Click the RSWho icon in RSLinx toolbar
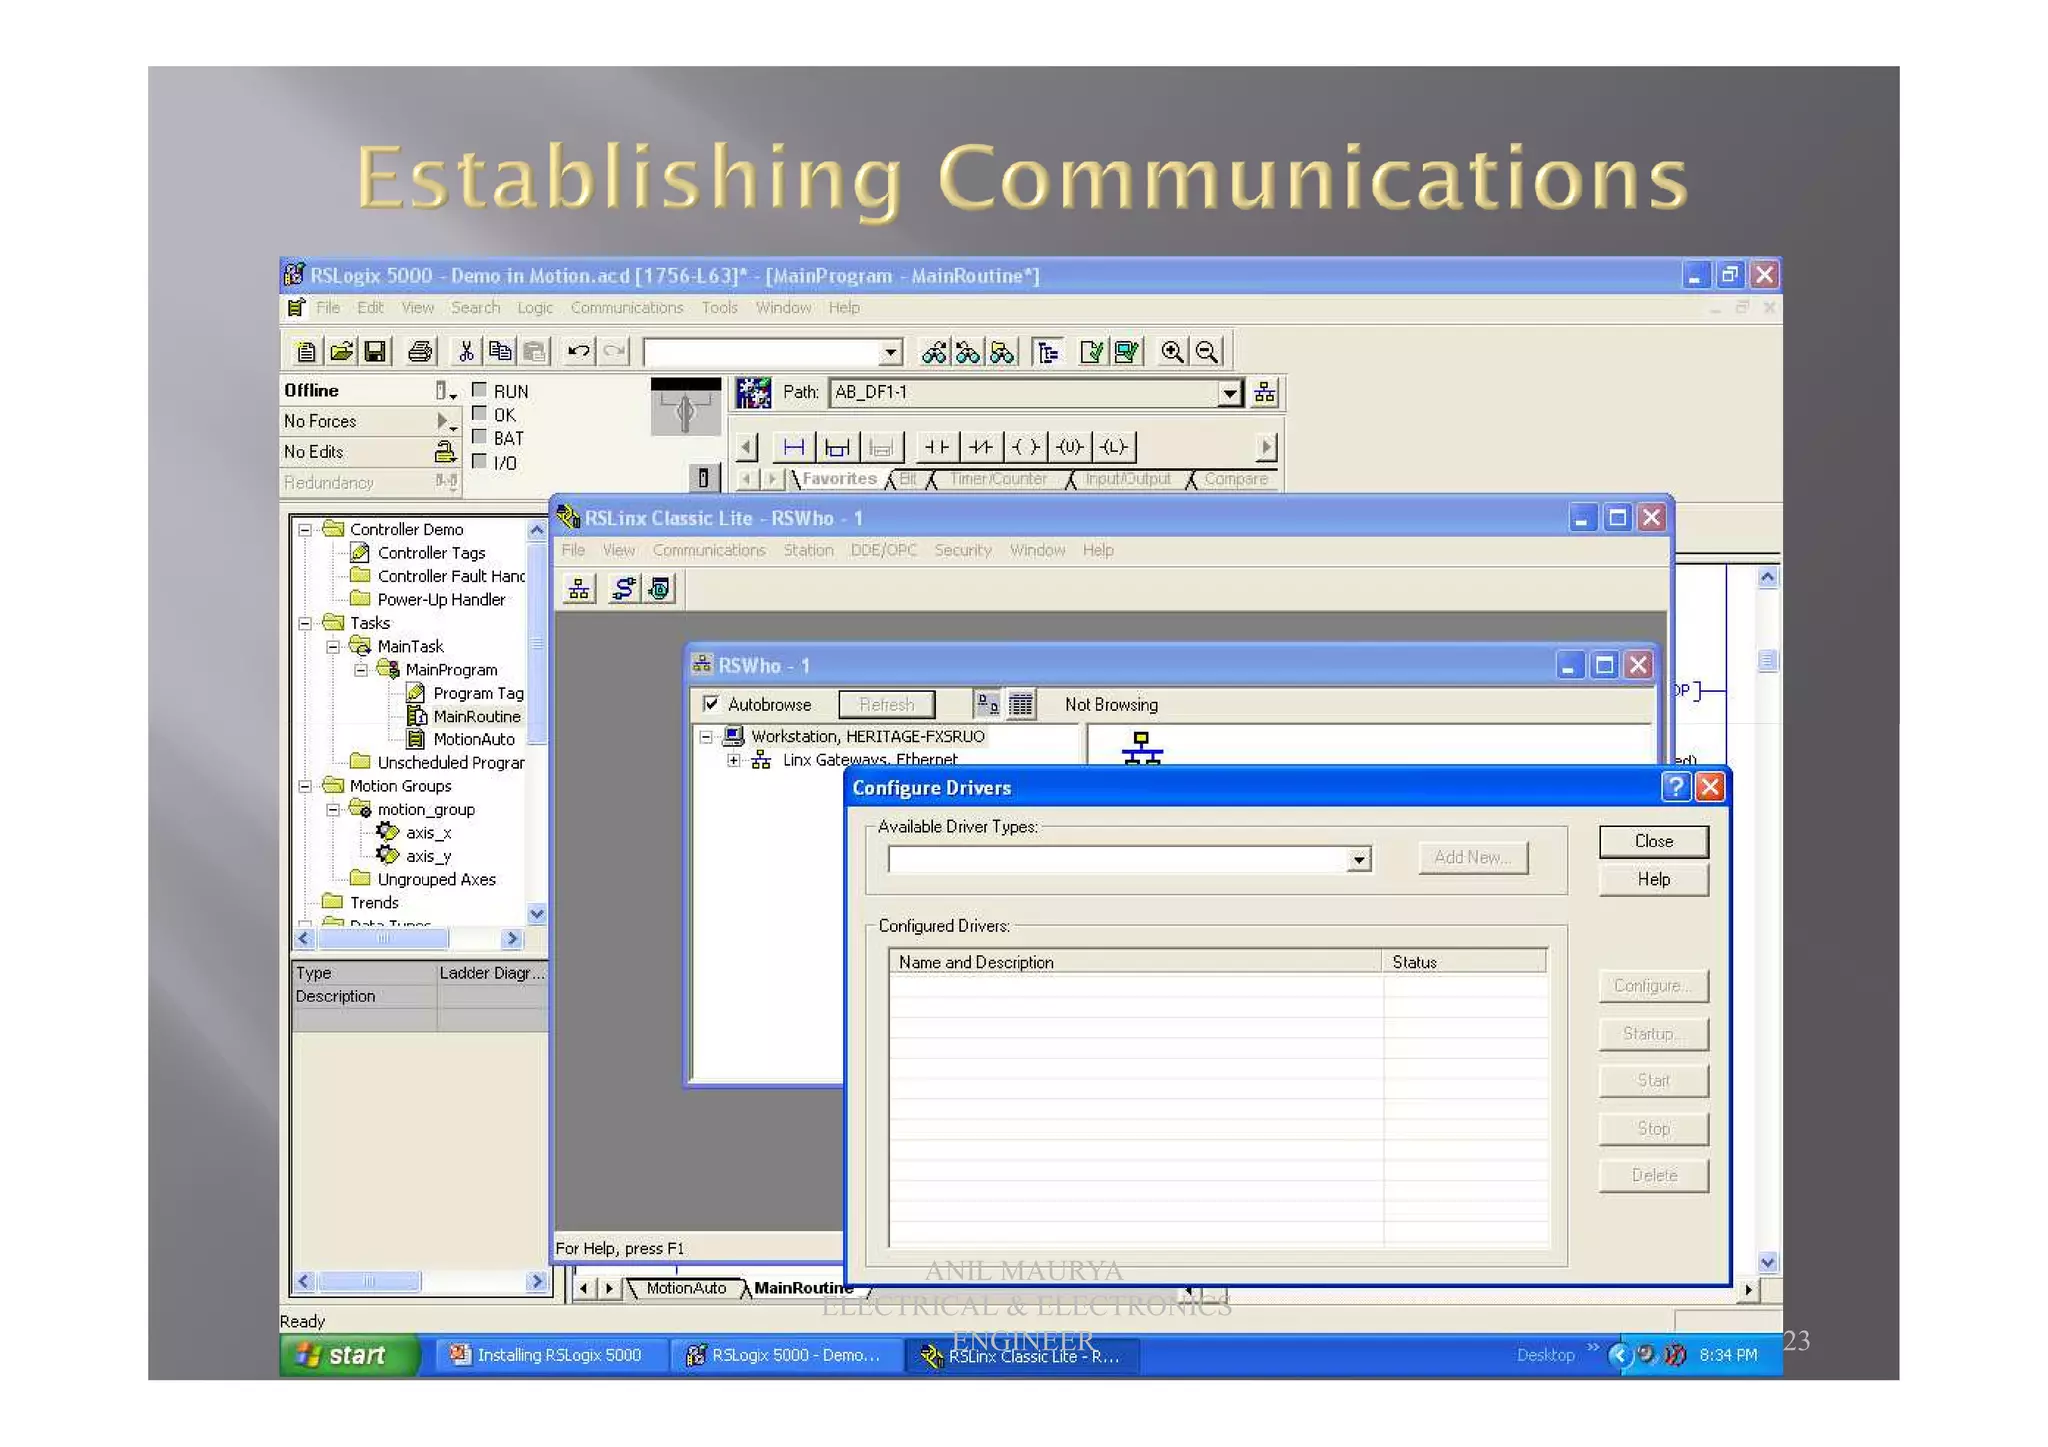2048x1447 pixels. coord(579,589)
